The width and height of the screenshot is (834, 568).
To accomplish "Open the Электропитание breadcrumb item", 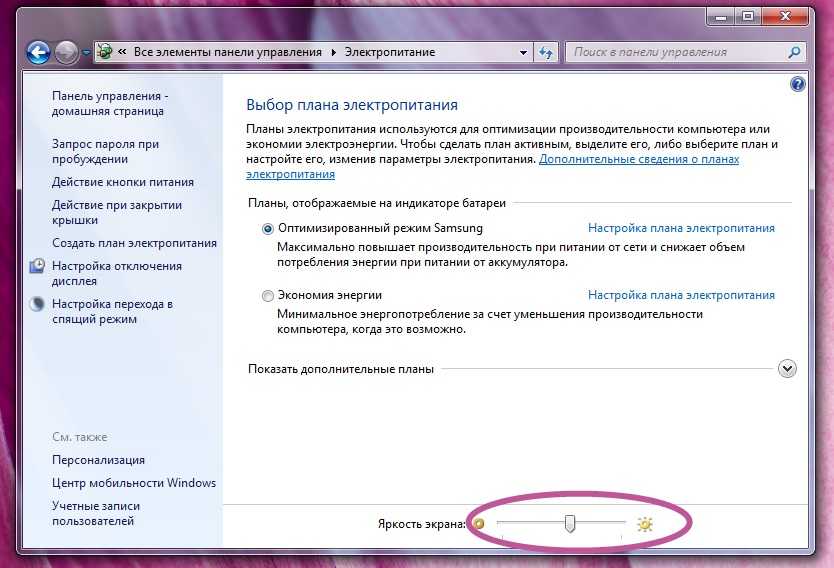I will pos(390,52).
